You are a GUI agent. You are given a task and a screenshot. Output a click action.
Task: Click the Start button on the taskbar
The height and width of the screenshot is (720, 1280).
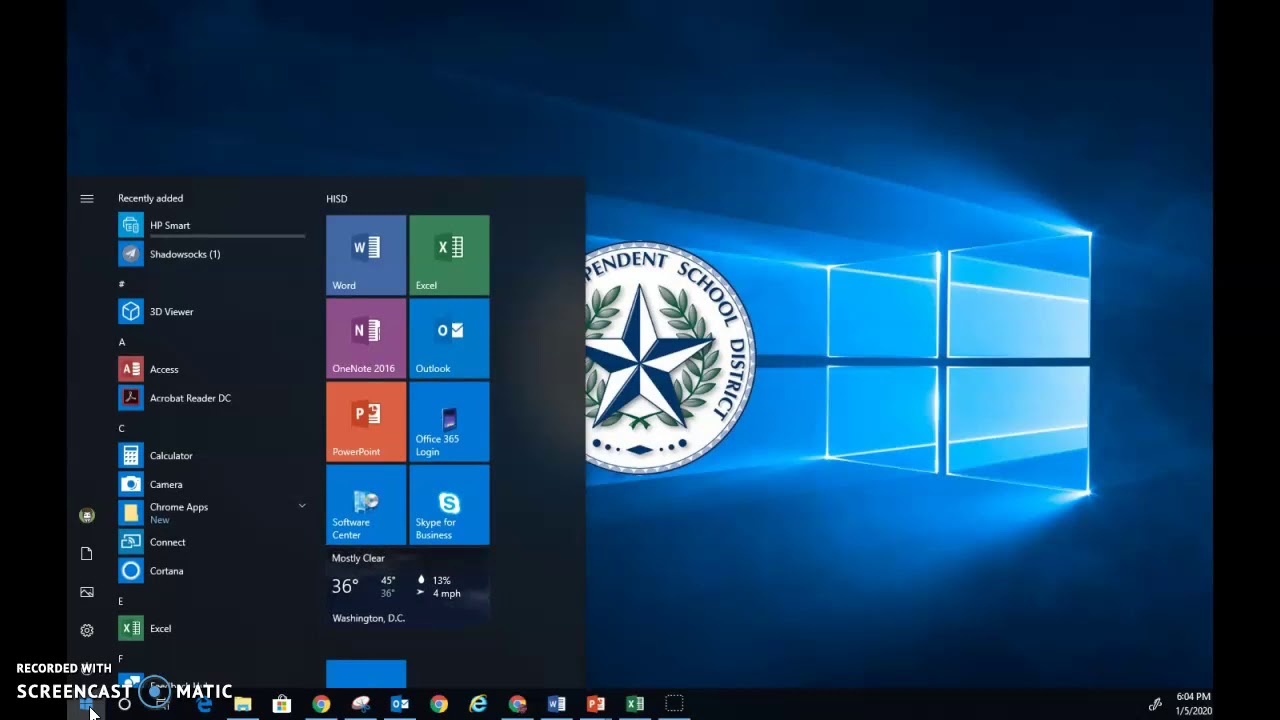tap(86, 705)
